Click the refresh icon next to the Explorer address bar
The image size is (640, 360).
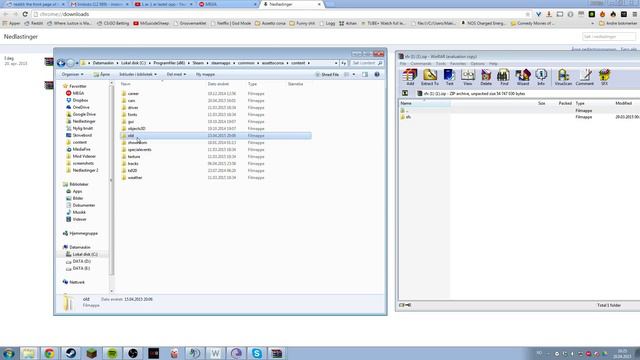[x=344, y=63]
